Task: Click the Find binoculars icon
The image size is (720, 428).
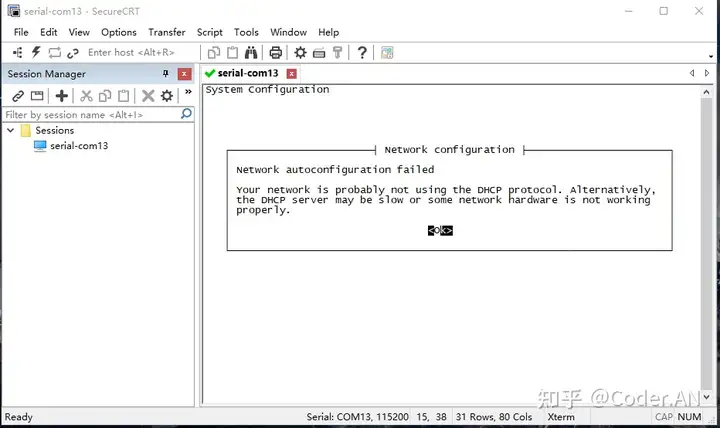Action: pyautogui.click(x=251, y=52)
